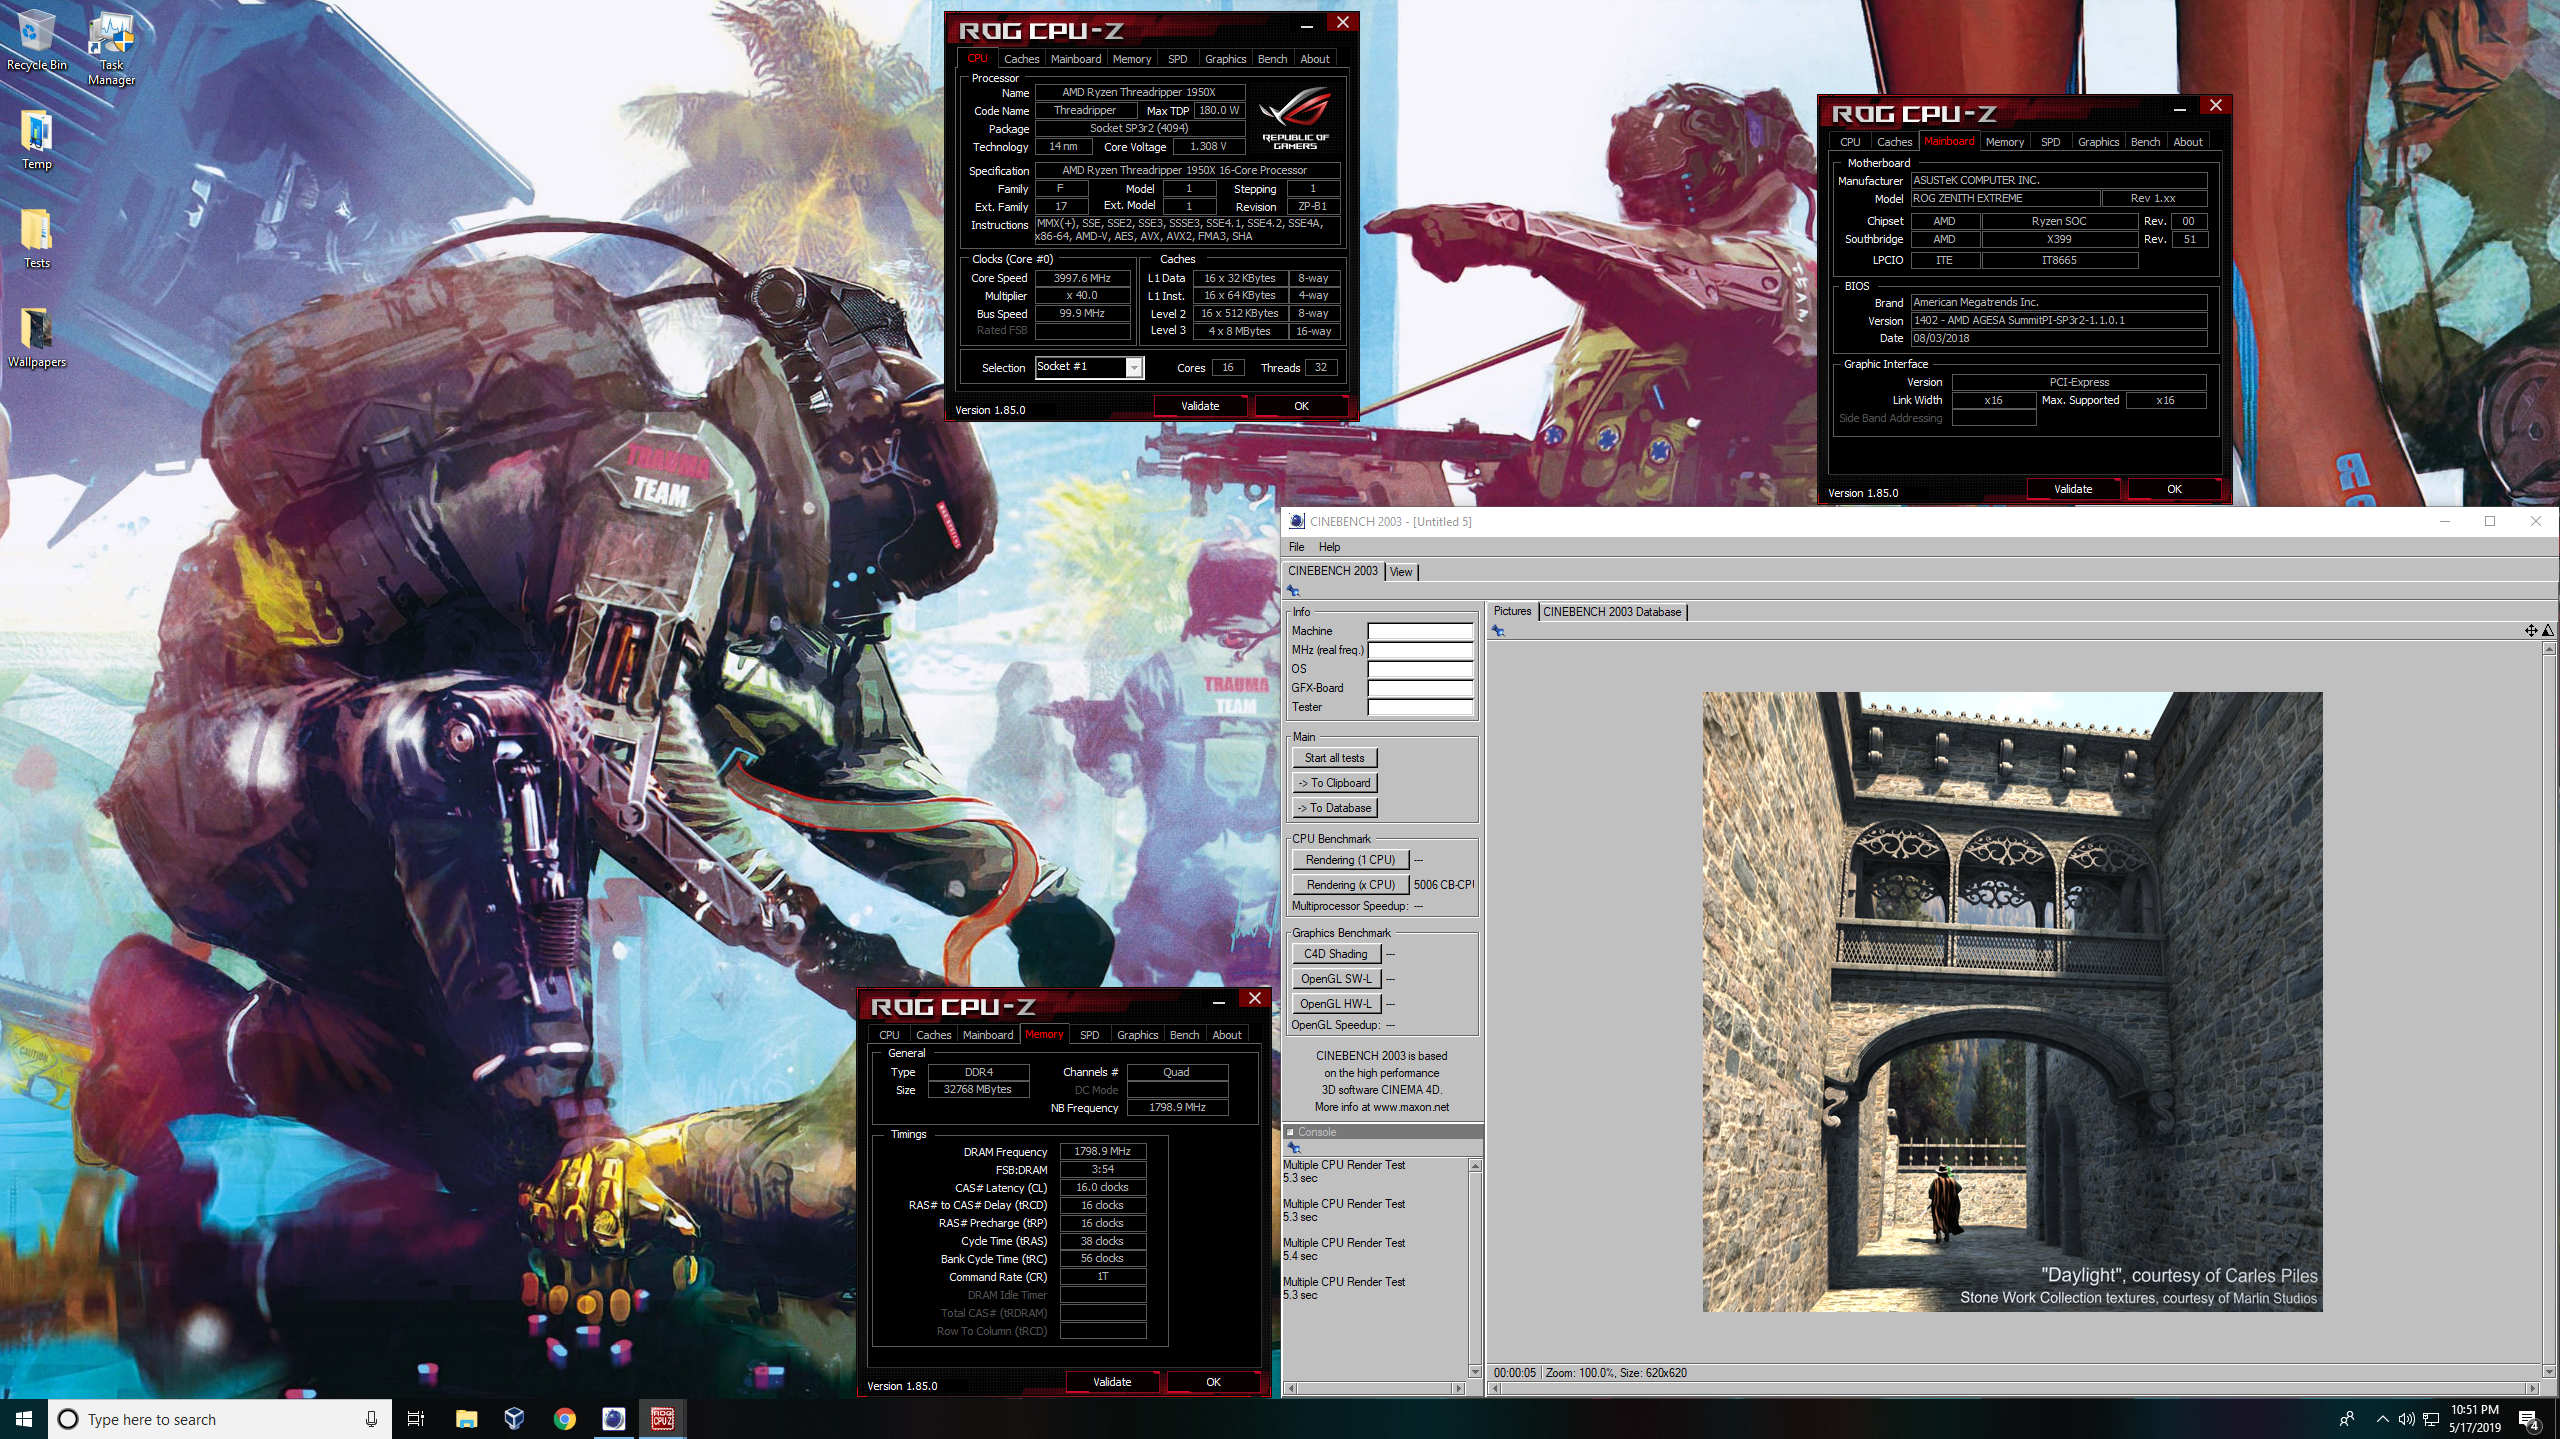Click the Machine input field
2560x1439 pixels.
tap(1420, 631)
